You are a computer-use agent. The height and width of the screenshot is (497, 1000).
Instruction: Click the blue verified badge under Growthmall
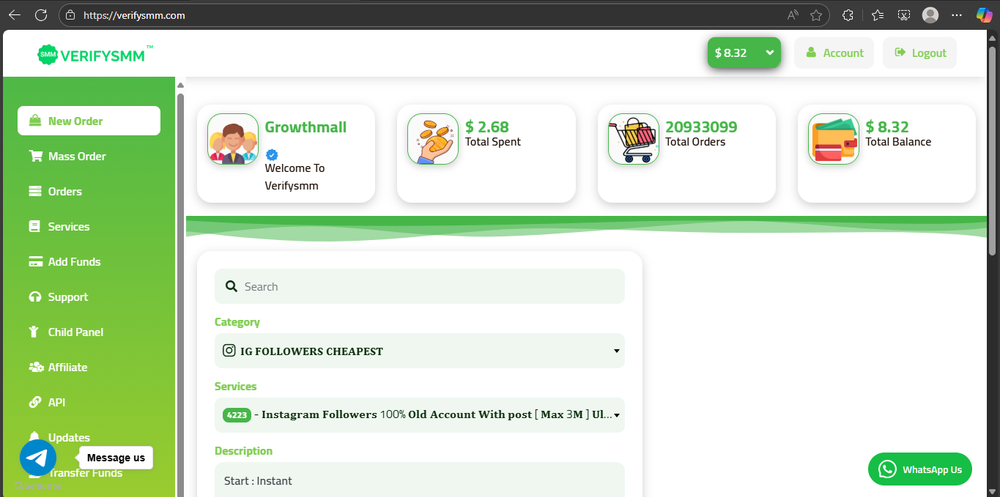(271, 154)
